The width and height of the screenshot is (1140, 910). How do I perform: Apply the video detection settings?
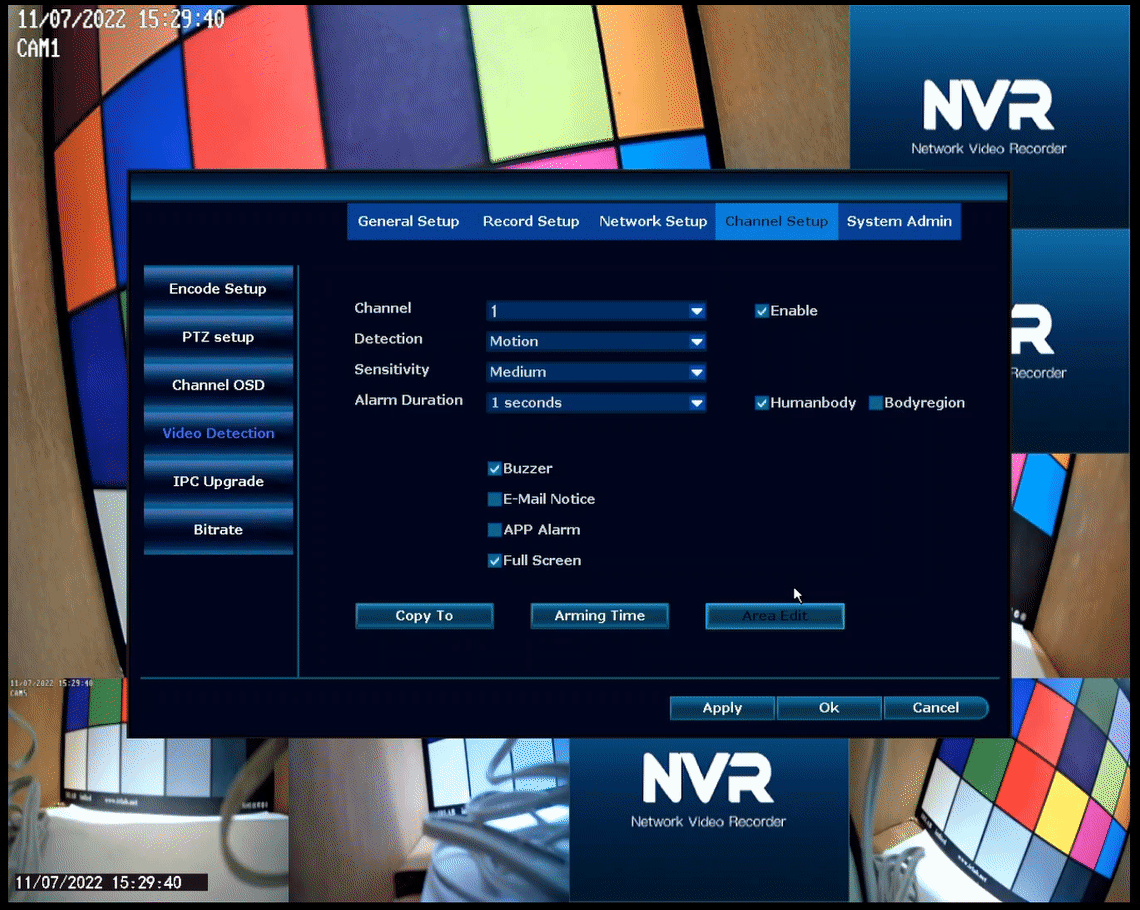point(722,708)
